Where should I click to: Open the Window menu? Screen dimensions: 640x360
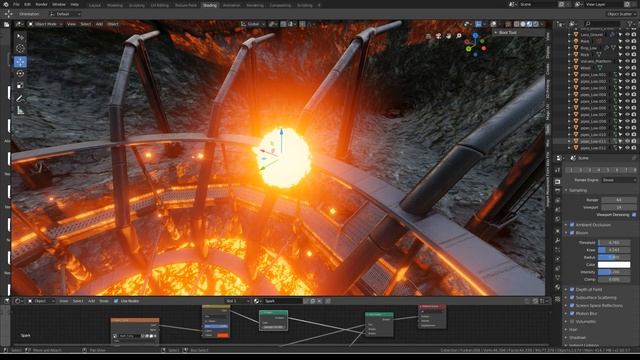tap(58, 4)
